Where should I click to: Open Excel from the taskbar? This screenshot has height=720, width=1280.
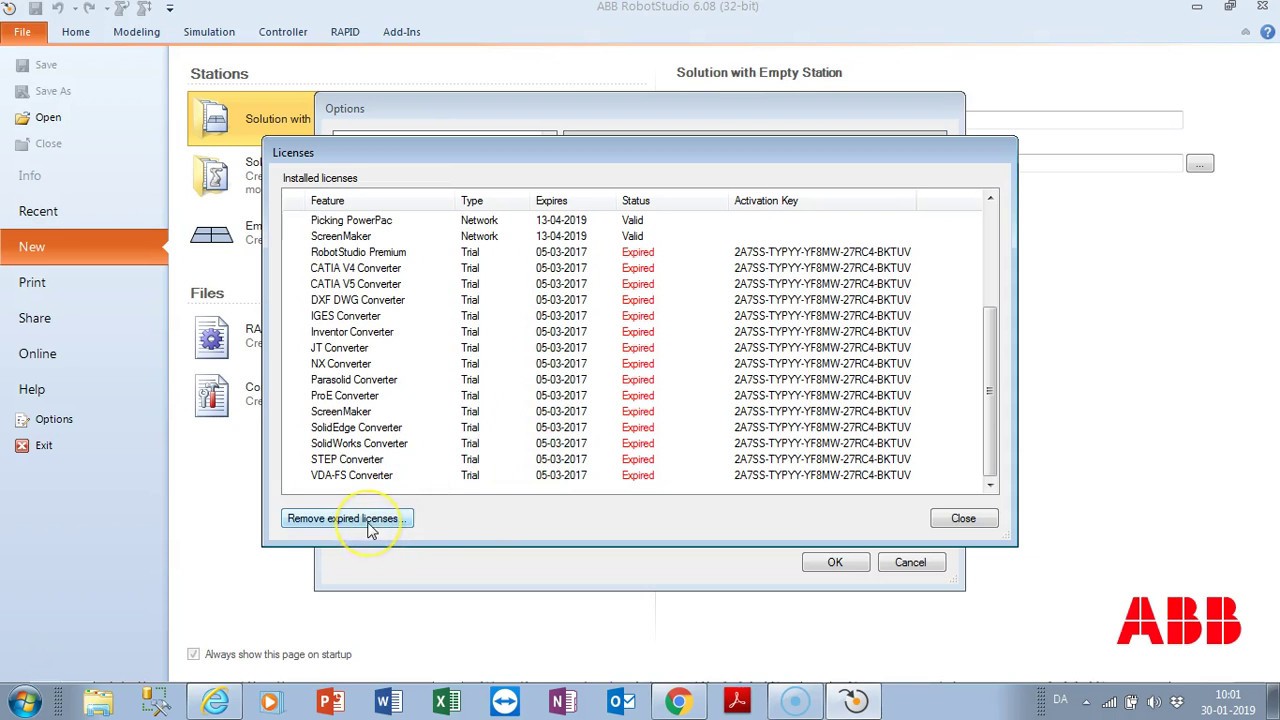click(x=446, y=701)
